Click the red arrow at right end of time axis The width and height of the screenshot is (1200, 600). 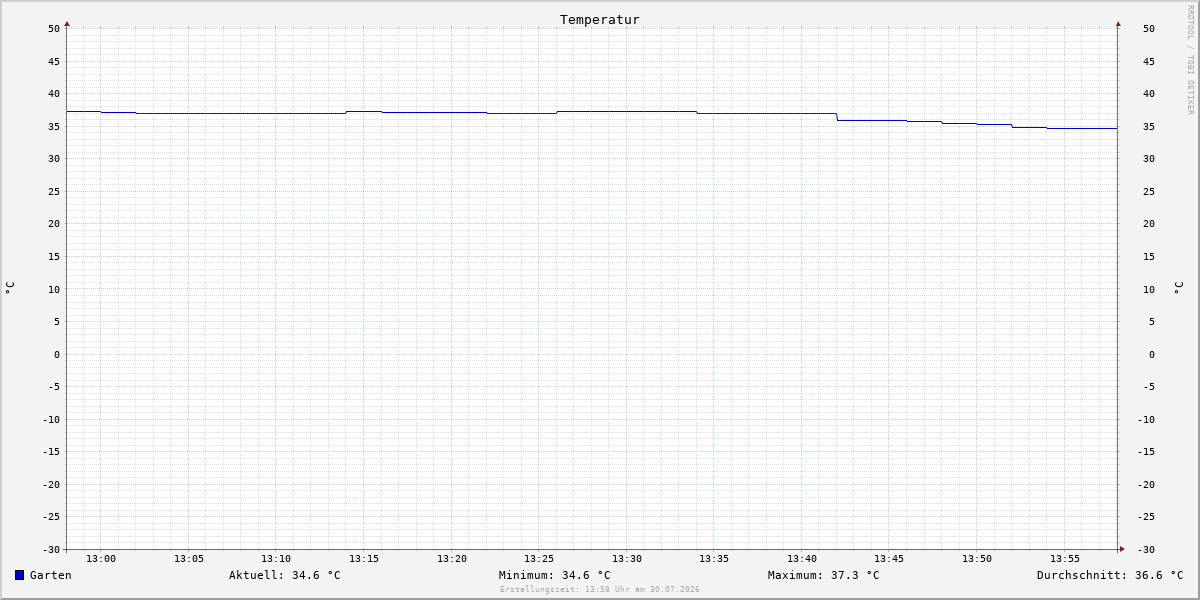click(x=1122, y=549)
